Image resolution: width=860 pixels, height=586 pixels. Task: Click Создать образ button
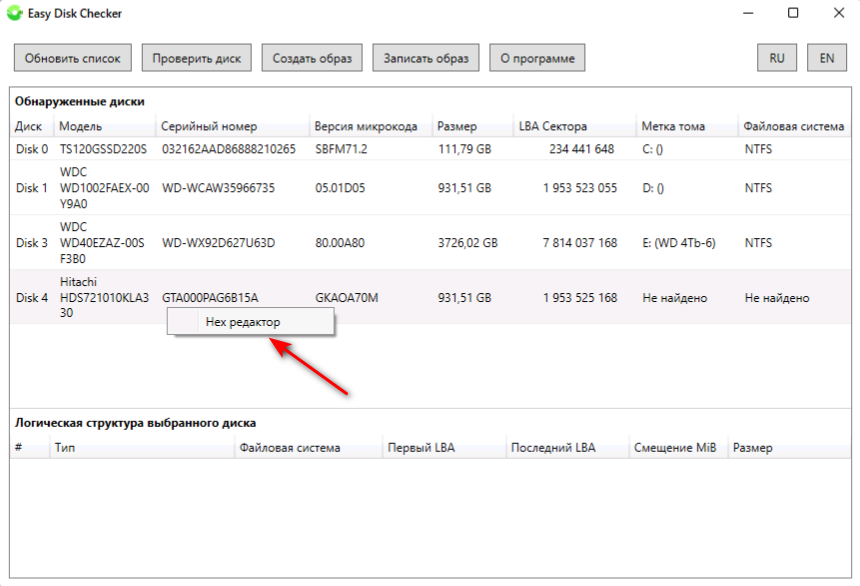pyautogui.click(x=312, y=58)
